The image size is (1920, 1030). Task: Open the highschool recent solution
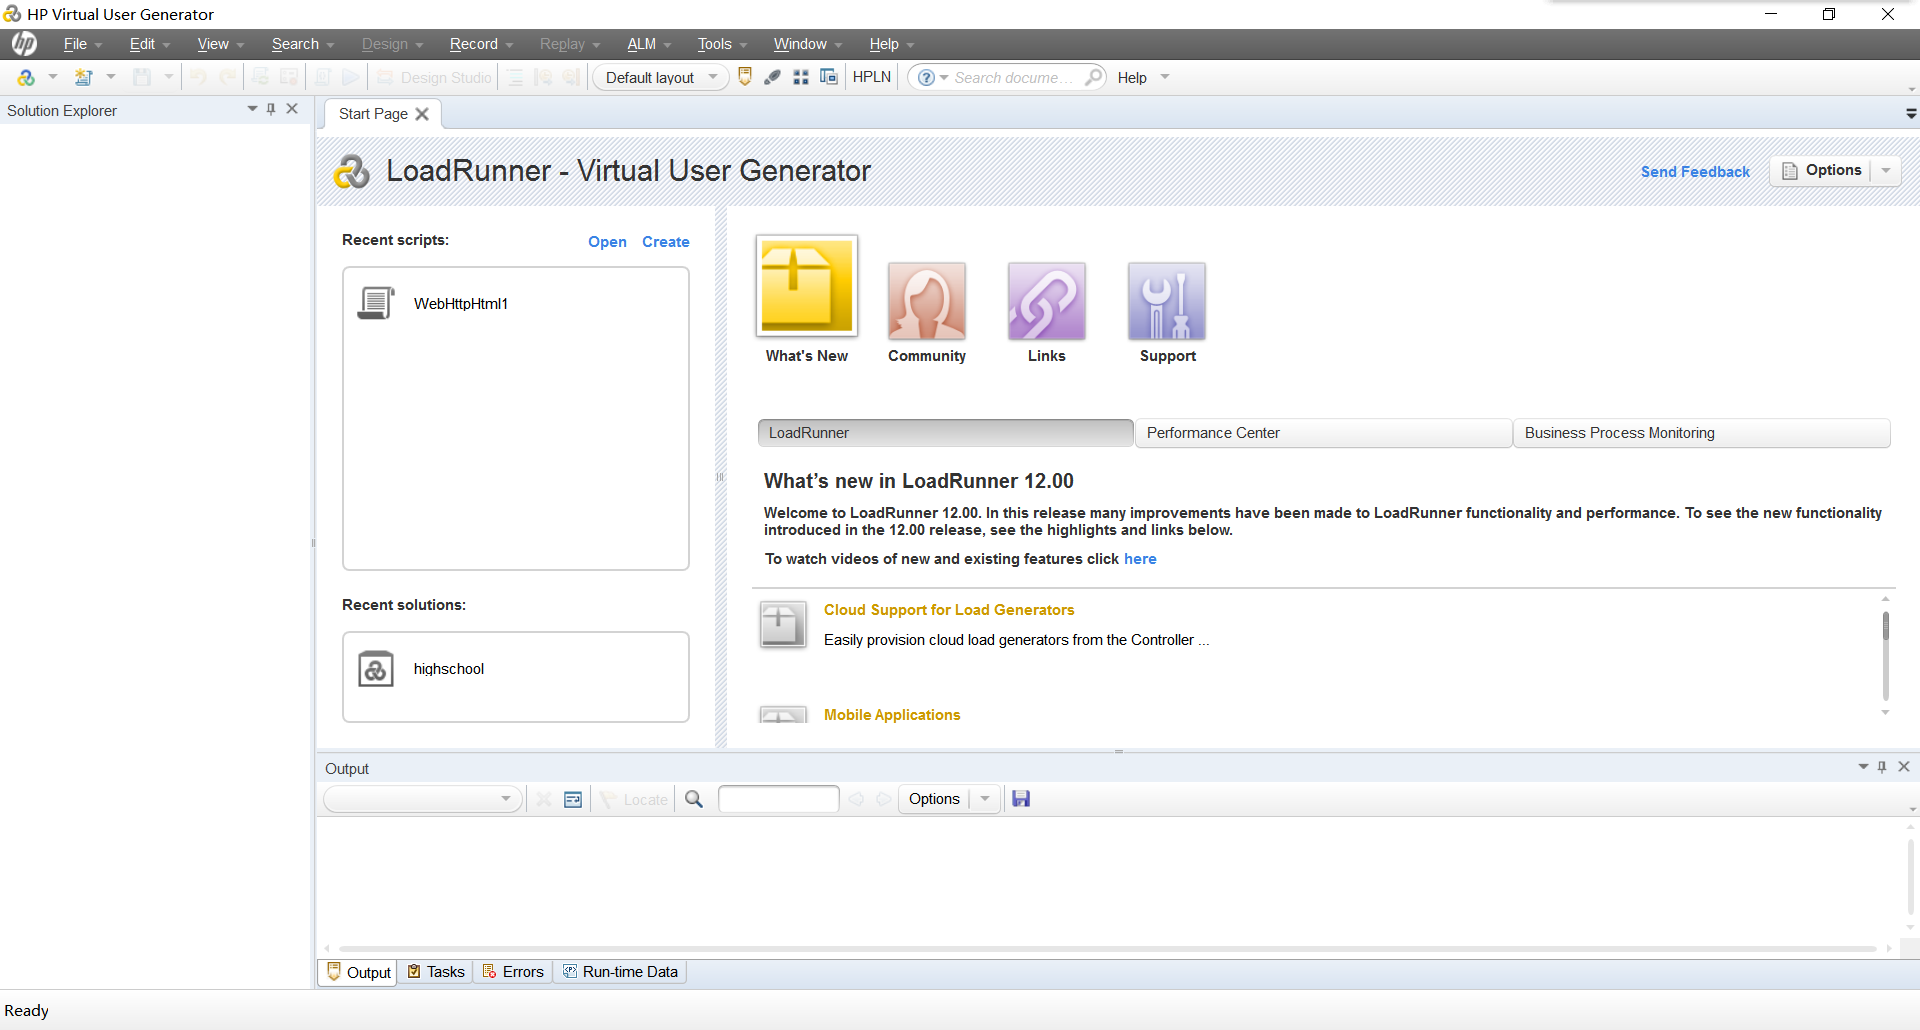point(449,669)
